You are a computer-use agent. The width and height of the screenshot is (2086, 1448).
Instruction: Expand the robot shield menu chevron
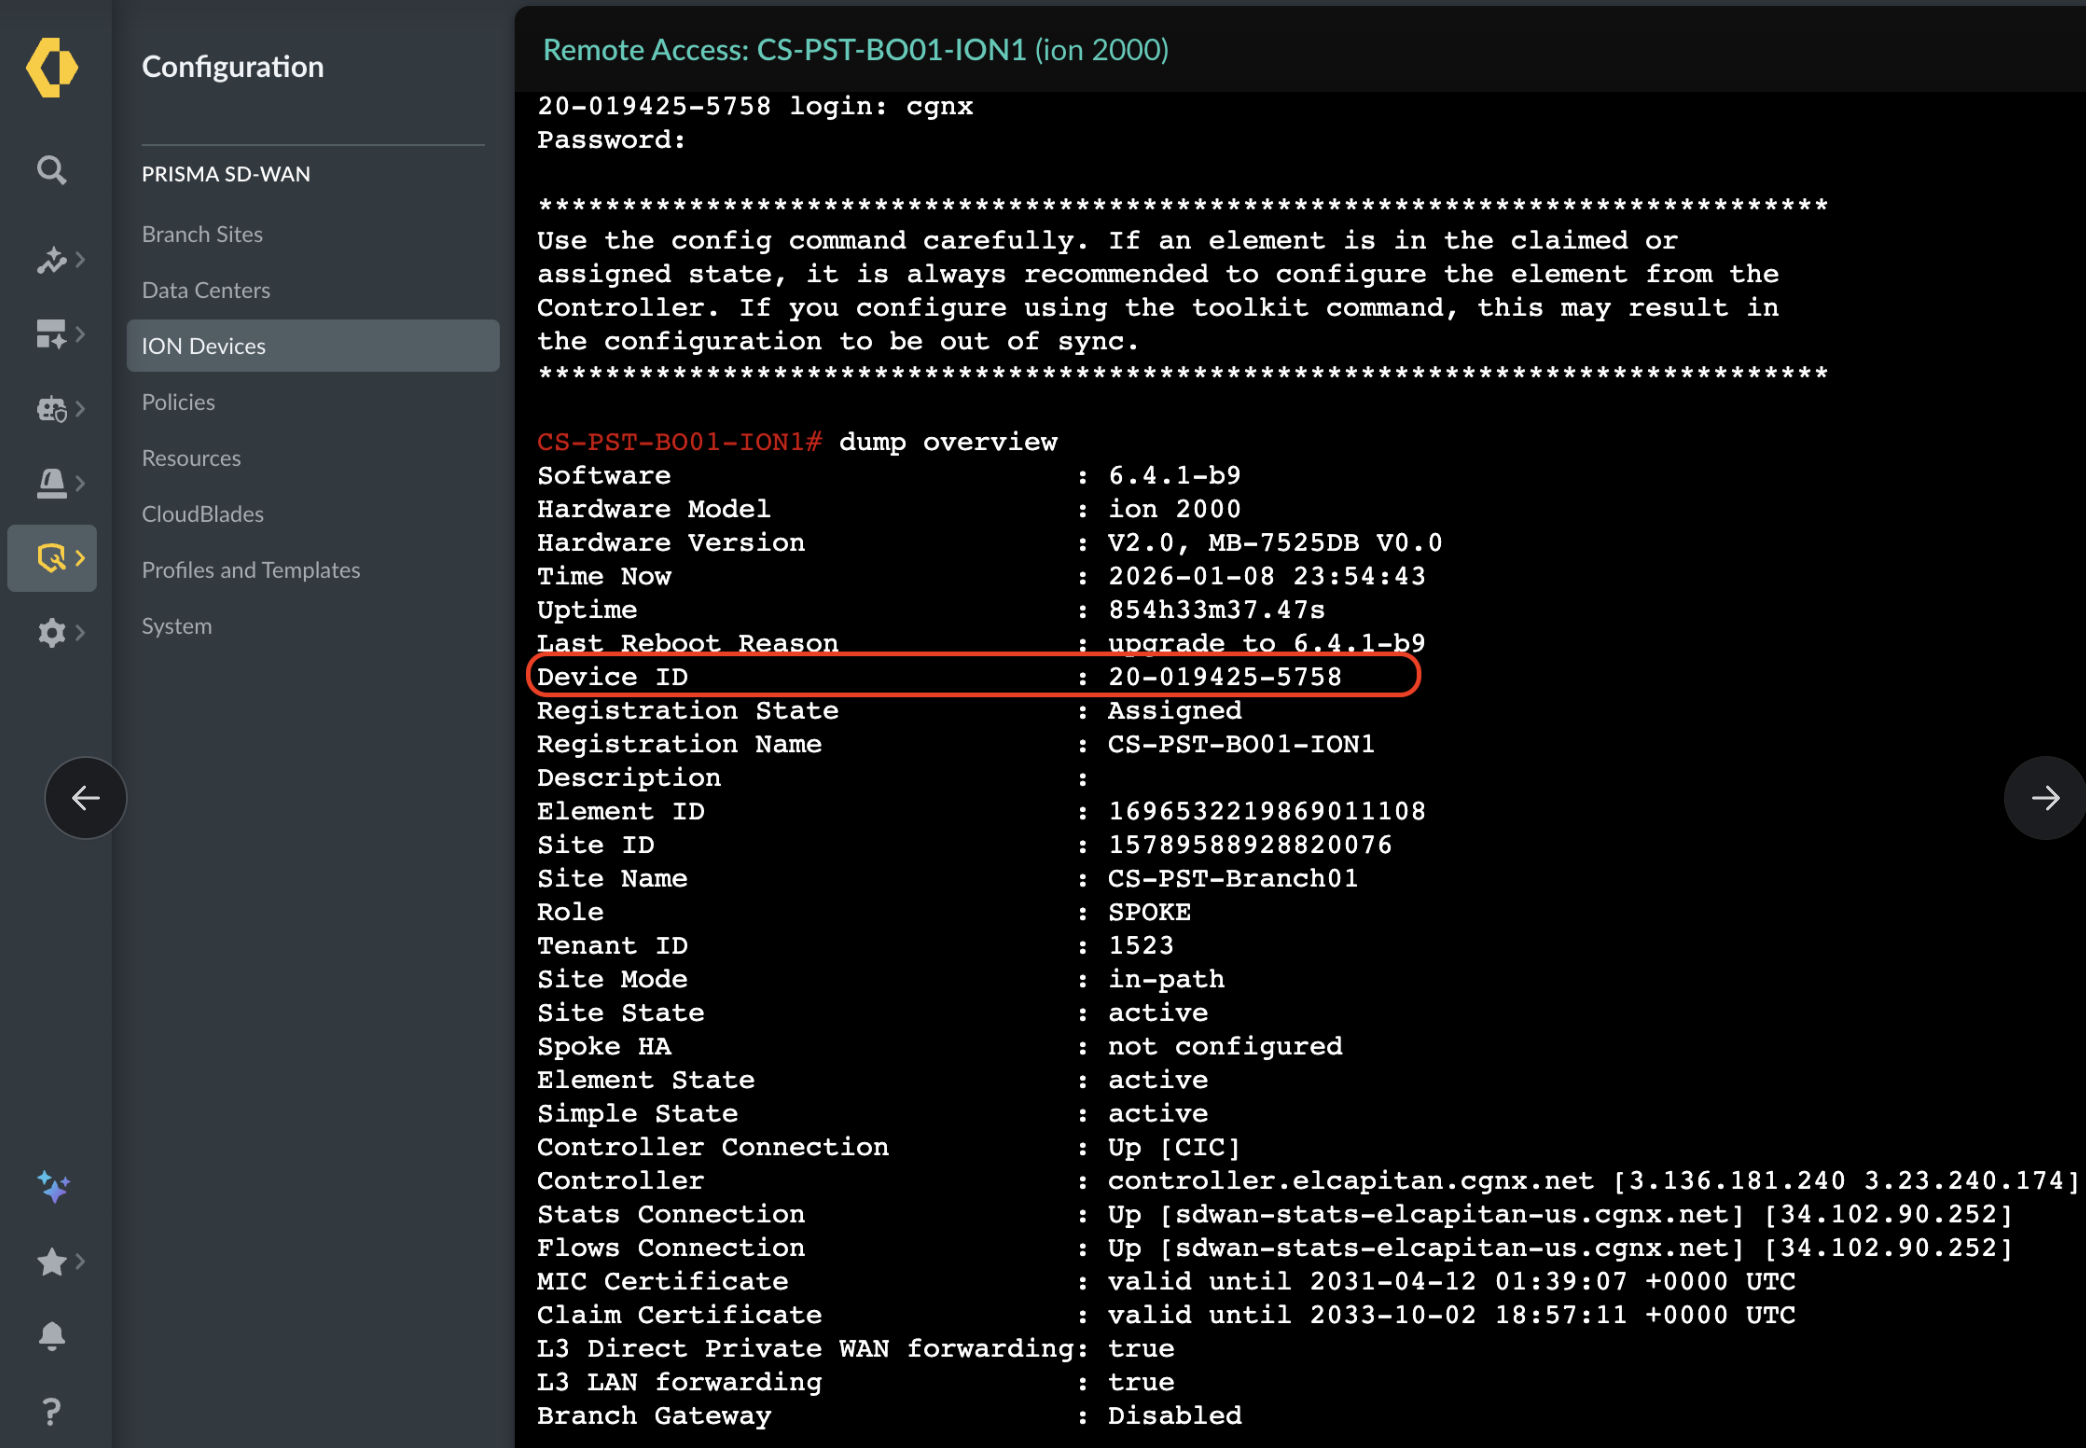[80, 408]
